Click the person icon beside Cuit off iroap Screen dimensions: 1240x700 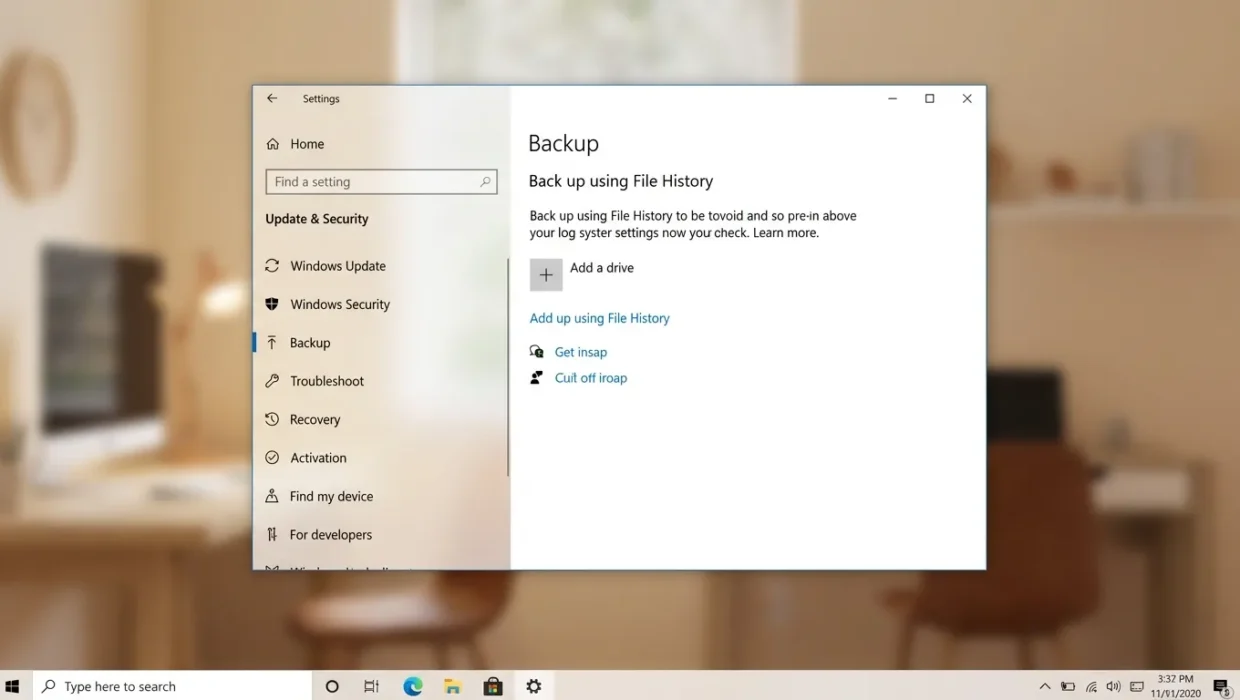point(537,378)
